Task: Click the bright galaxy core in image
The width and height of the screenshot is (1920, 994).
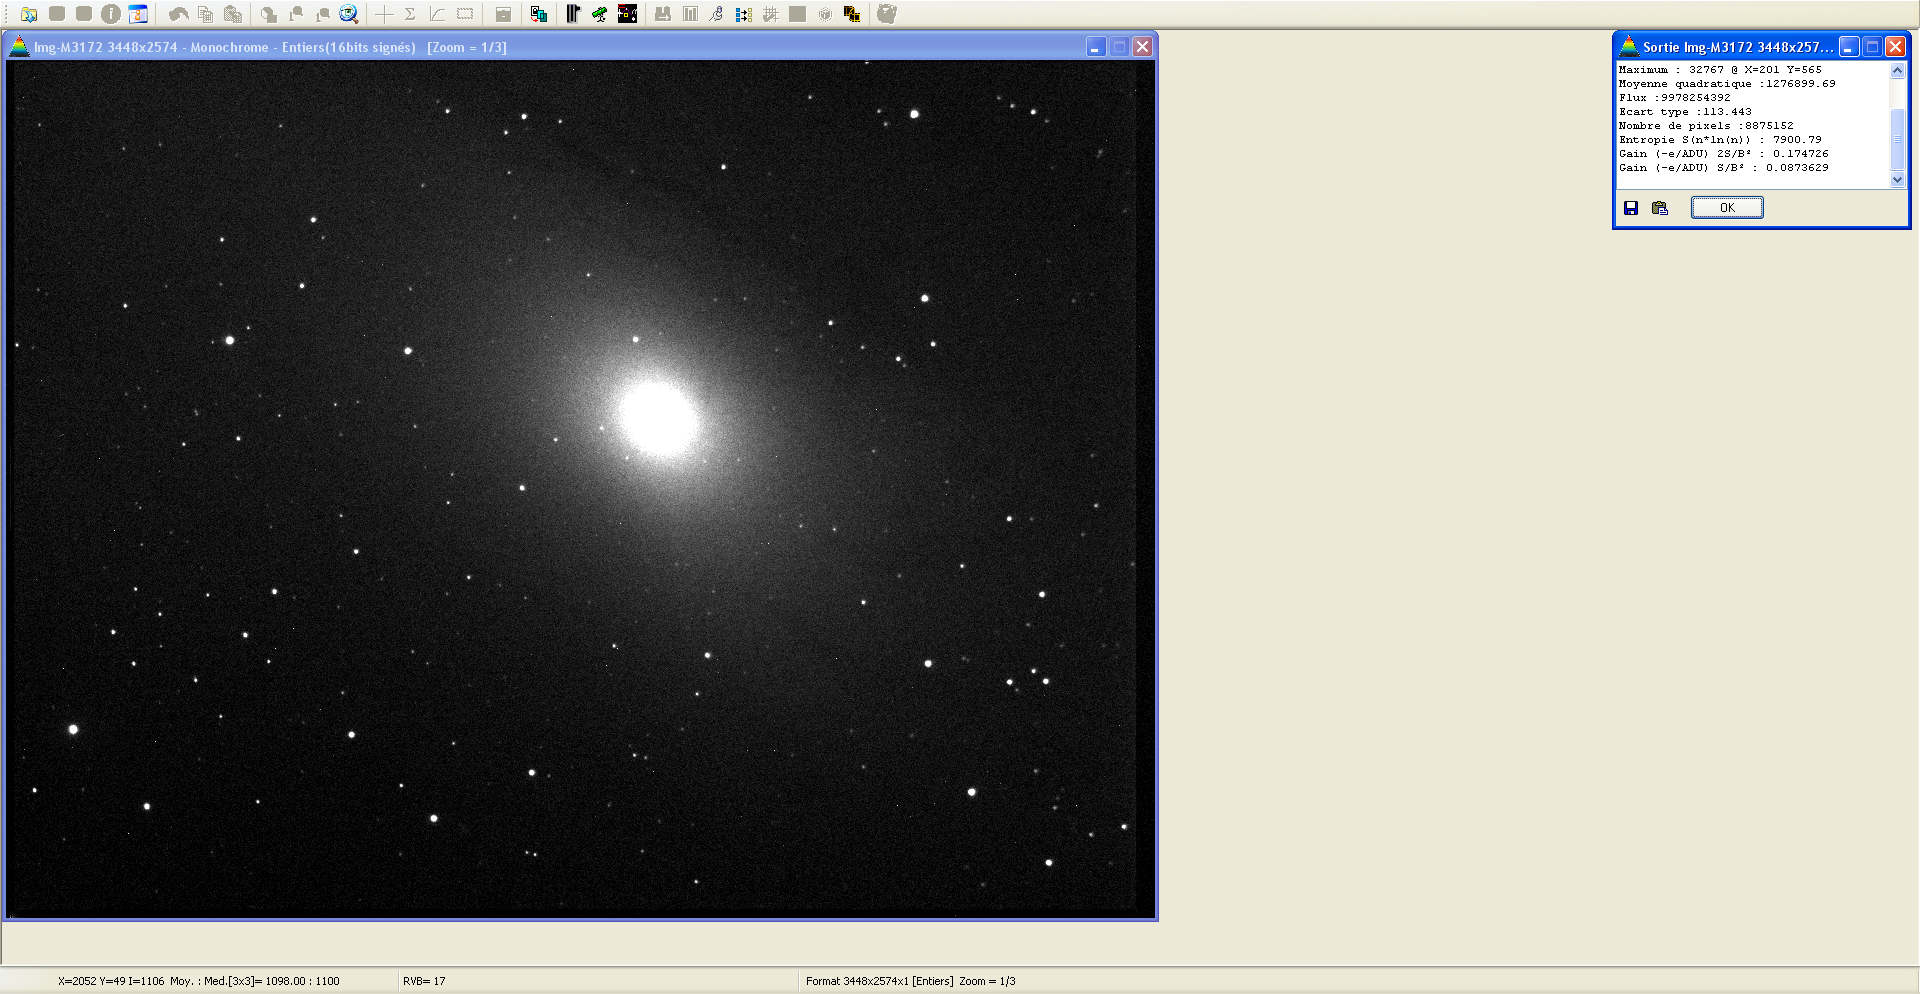Action: pos(657,417)
